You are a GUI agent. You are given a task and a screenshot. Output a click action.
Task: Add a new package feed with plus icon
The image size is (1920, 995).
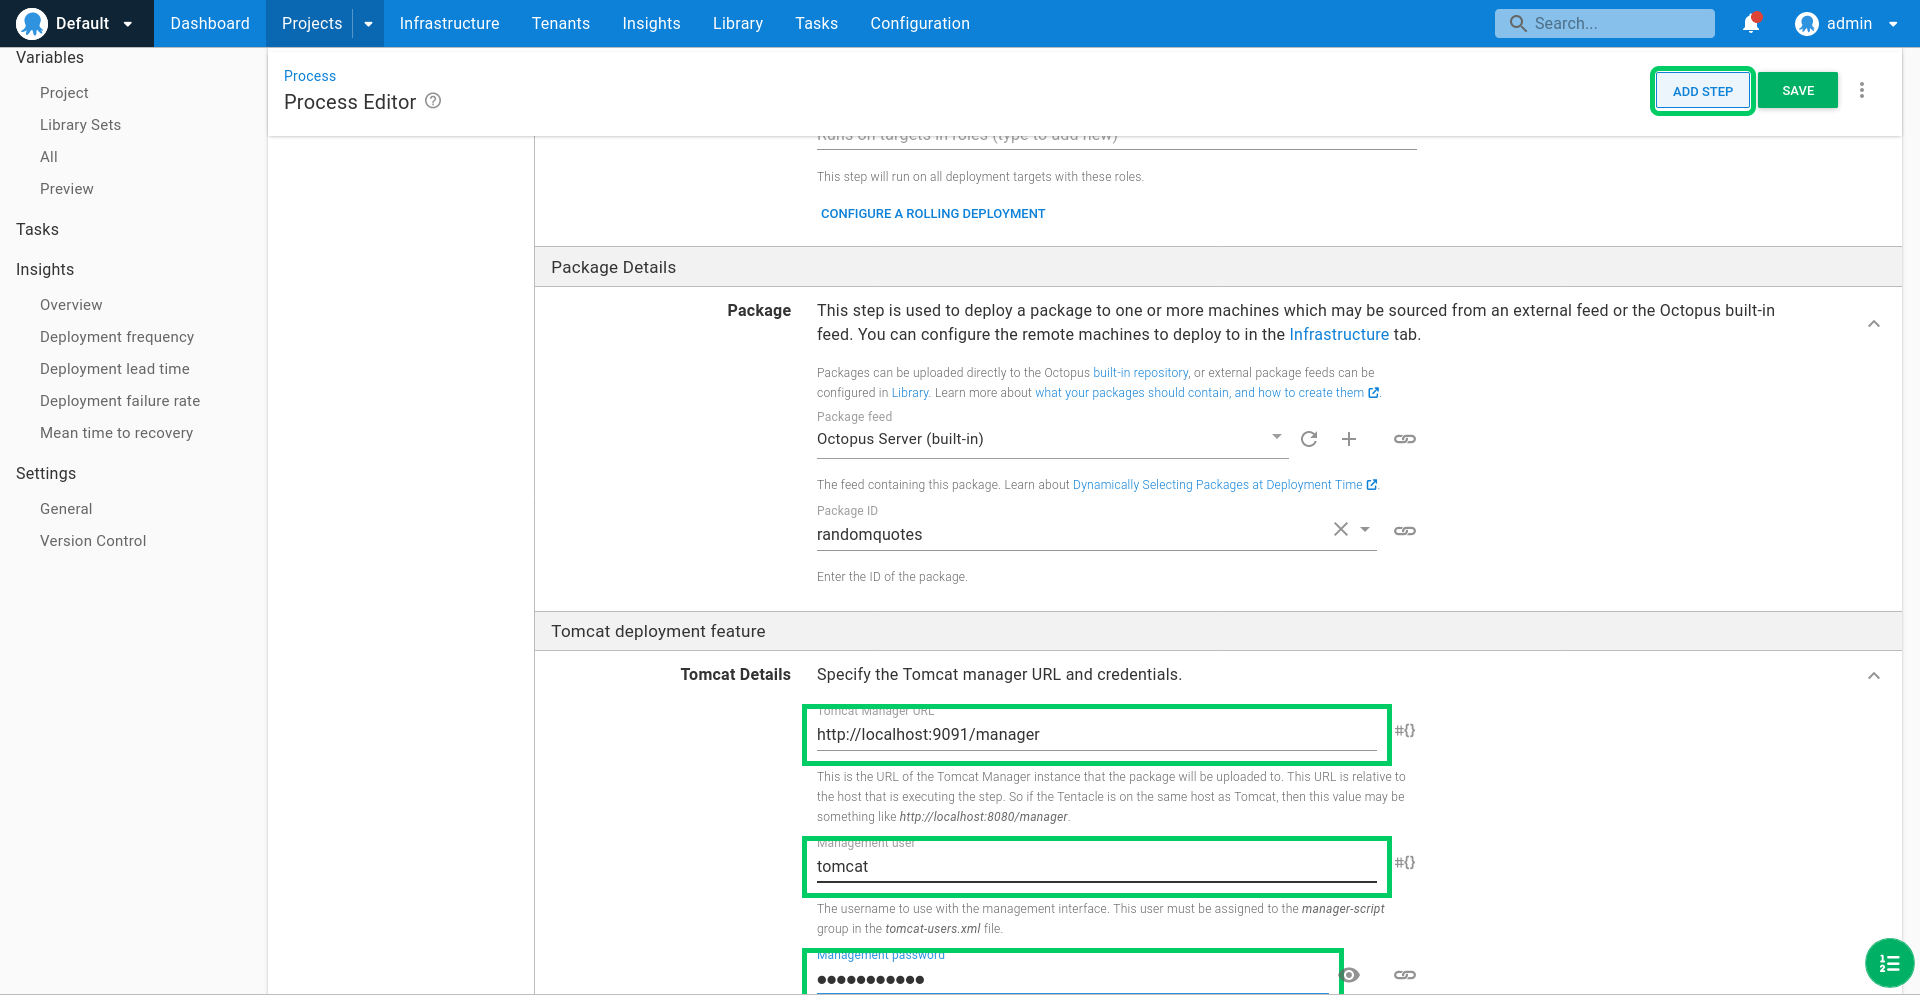[x=1349, y=439]
